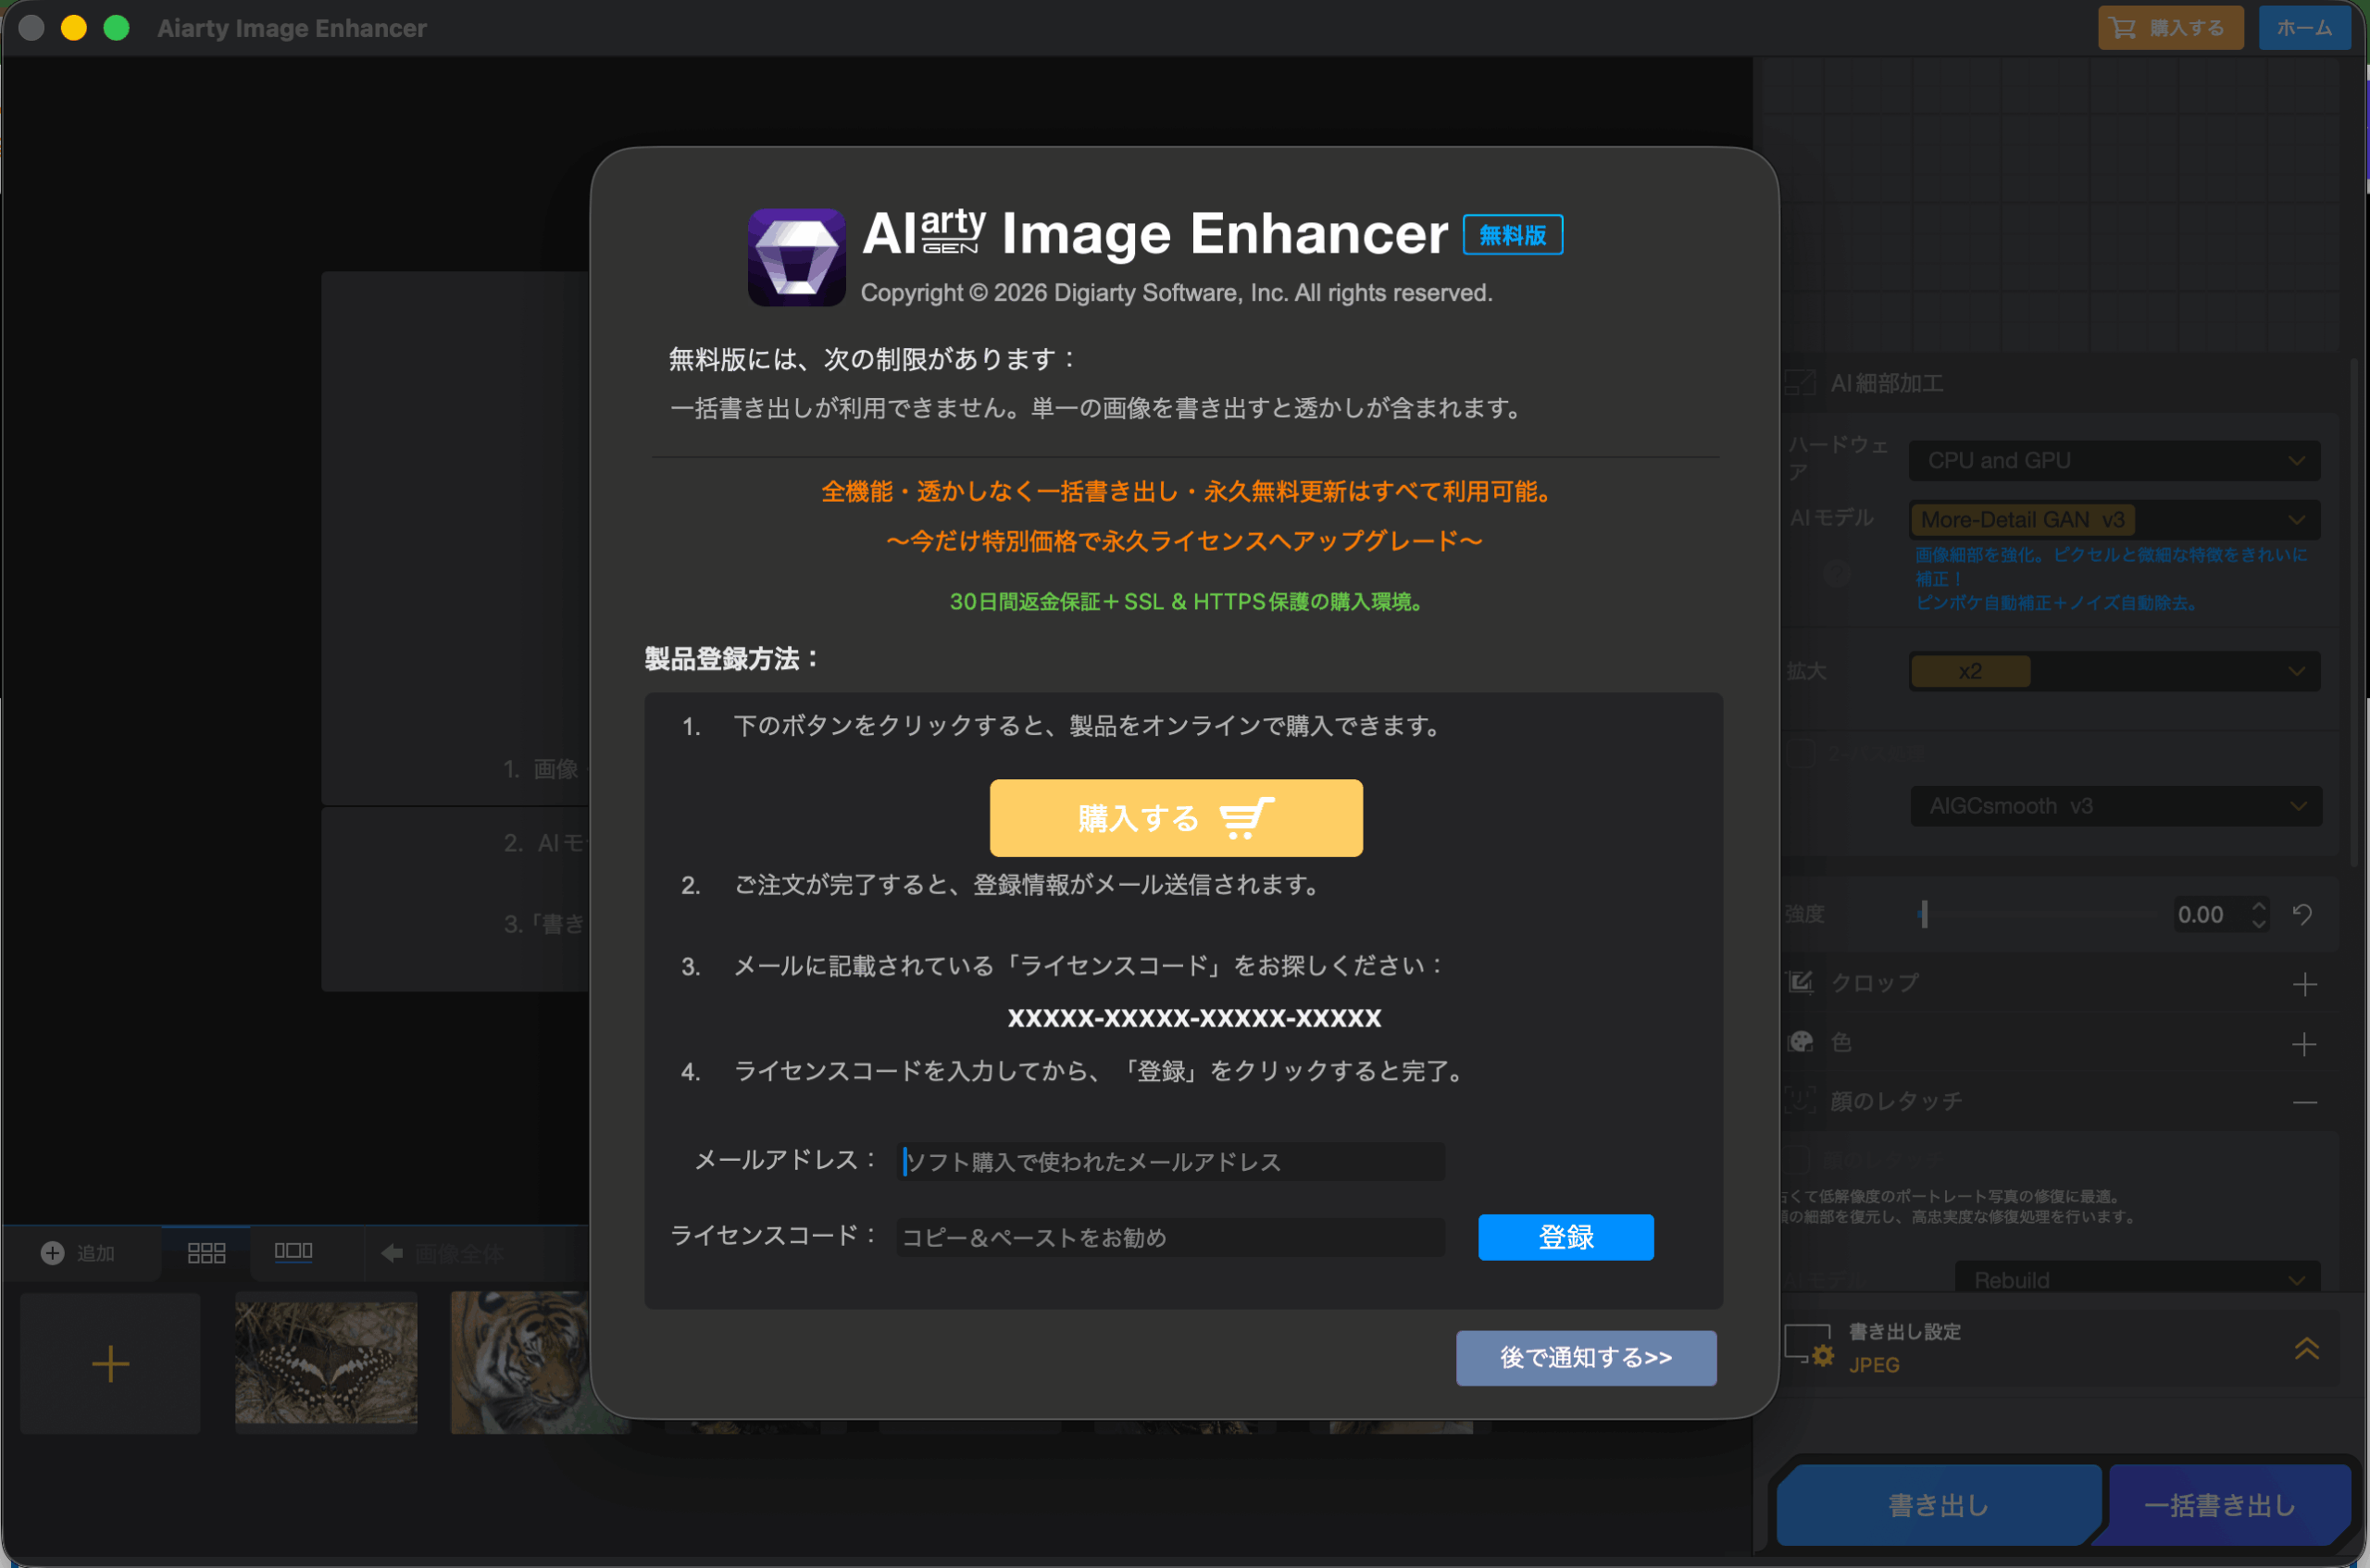Click the orange 全機能・透かしなく upgrade text

pyautogui.click(x=1186, y=491)
